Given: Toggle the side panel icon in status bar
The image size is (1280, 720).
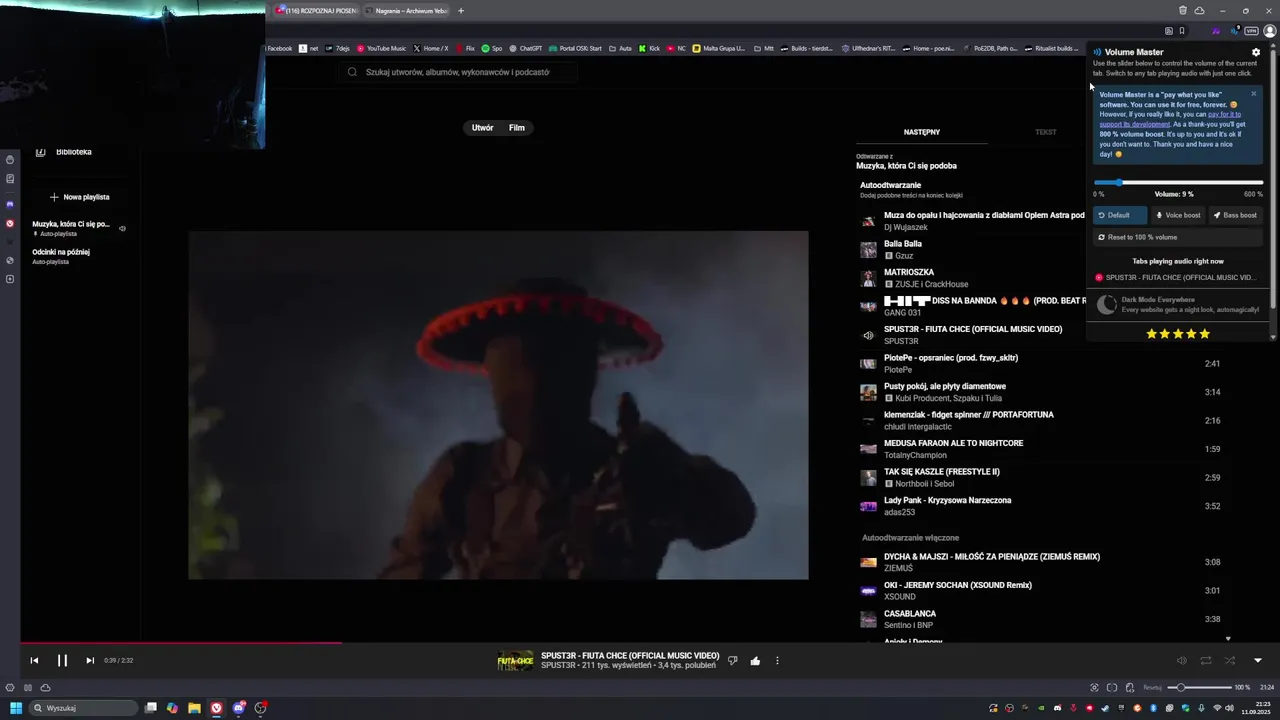Looking at the screenshot, I should point(28,687).
